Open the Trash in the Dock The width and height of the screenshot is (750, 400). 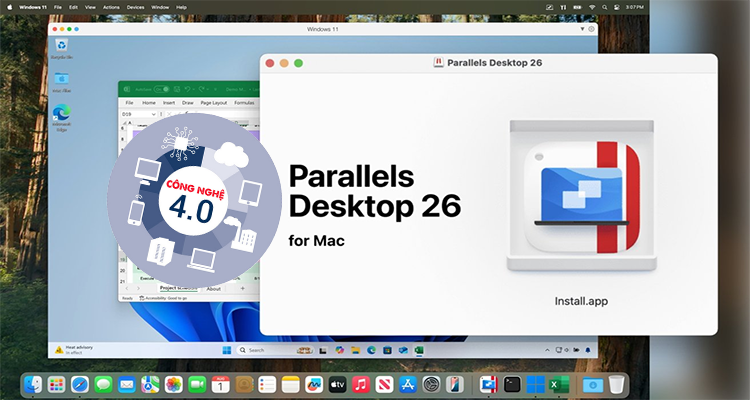(617, 384)
